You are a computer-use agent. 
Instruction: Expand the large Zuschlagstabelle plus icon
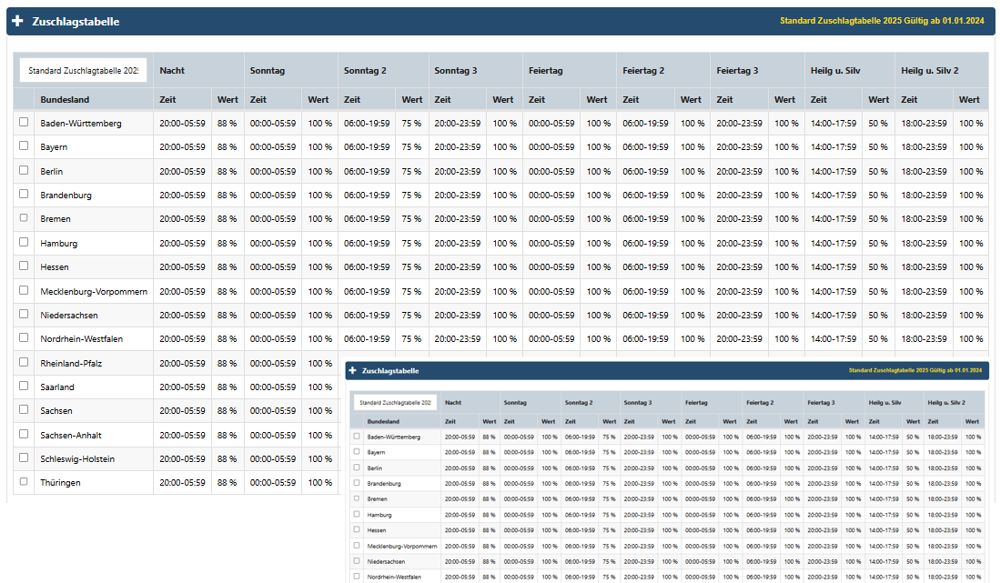(18, 21)
